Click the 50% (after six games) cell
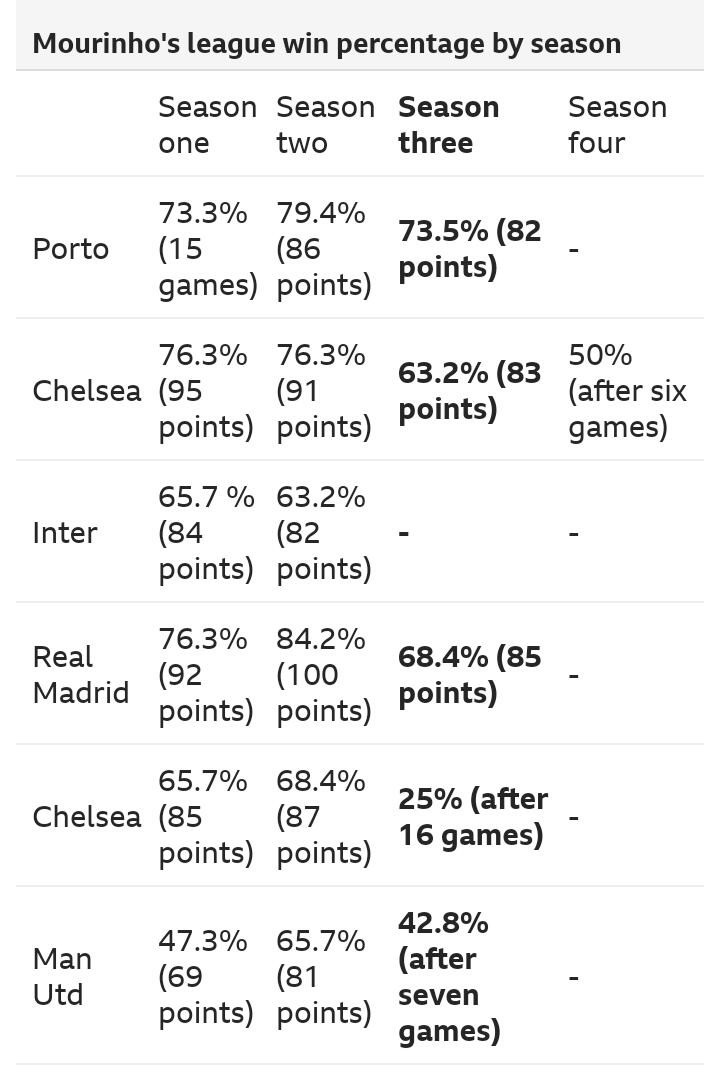This screenshot has width=720, height=1074. tap(627, 390)
